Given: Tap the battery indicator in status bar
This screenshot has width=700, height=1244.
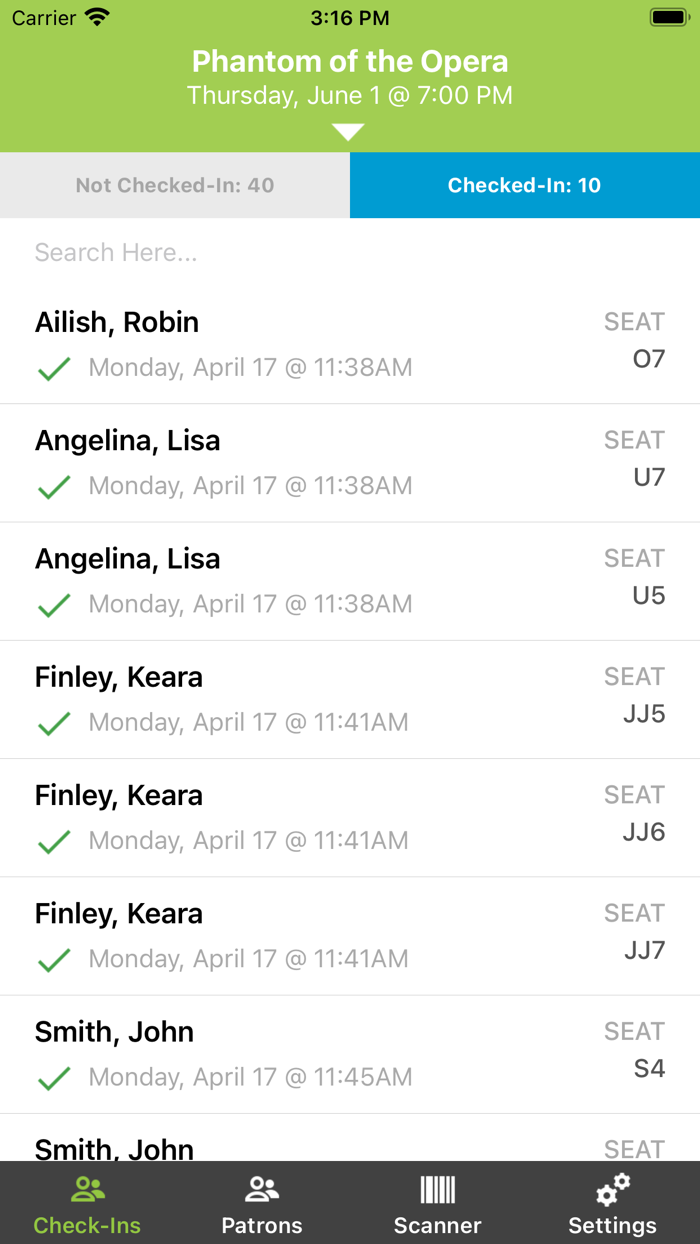Looking at the screenshot, I should point(668,17).
